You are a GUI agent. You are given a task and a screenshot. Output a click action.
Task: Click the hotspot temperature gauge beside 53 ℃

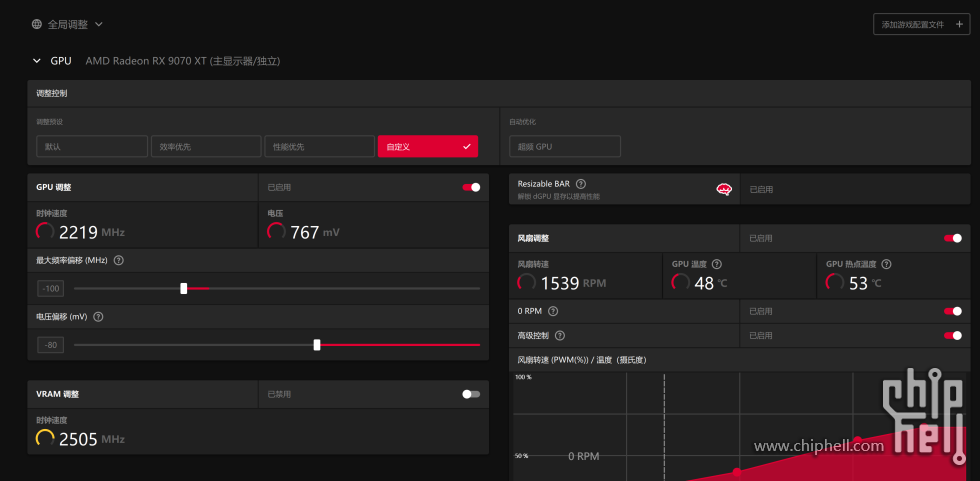(835, 283)
